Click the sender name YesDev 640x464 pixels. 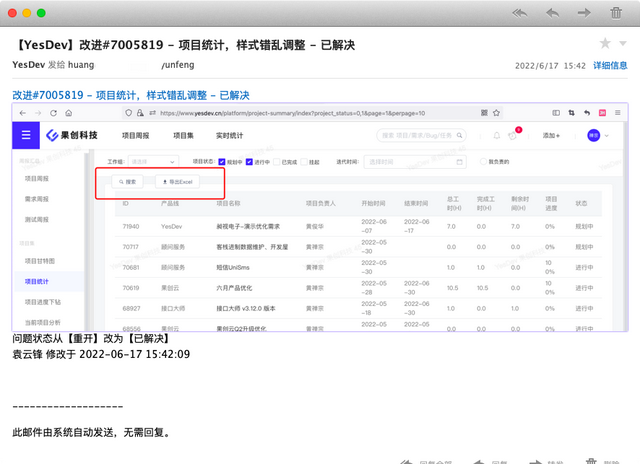click(x=29, y=65)
